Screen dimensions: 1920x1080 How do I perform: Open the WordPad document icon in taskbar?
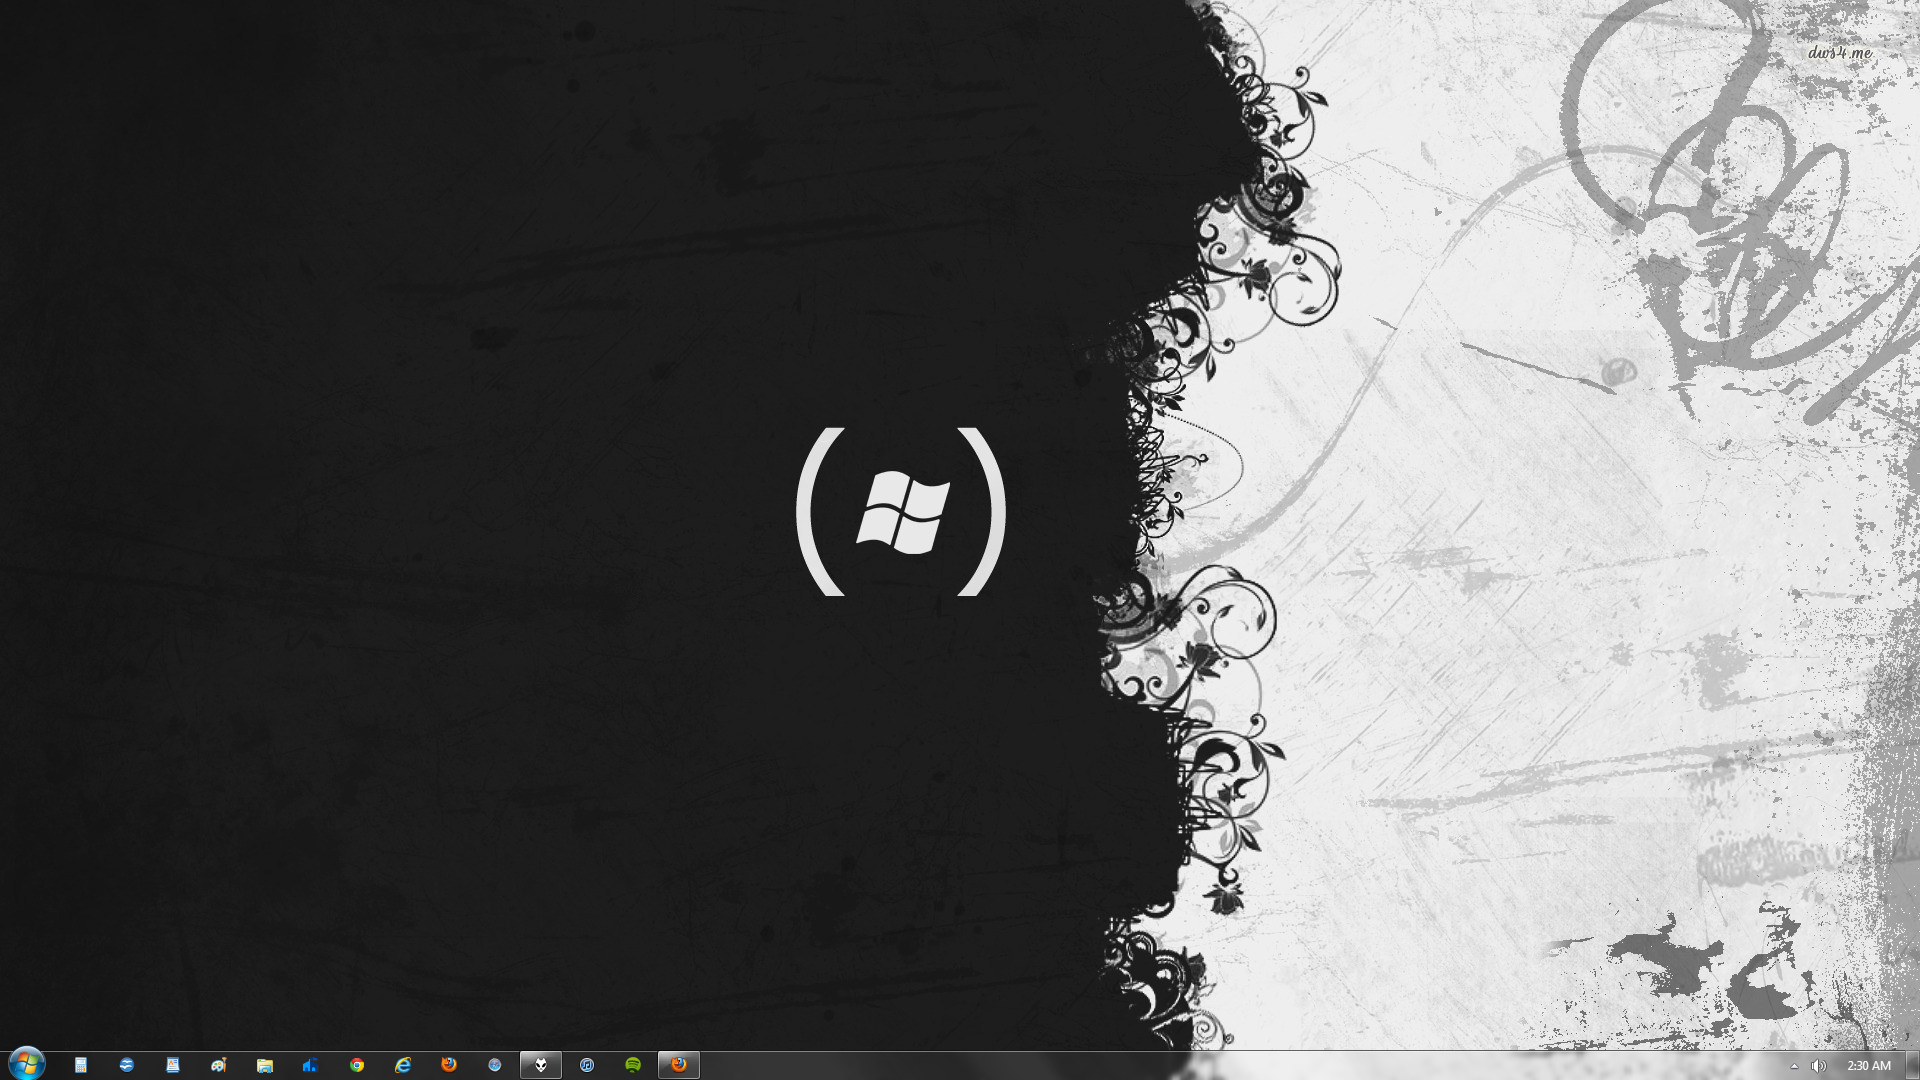coord(173,1065)
